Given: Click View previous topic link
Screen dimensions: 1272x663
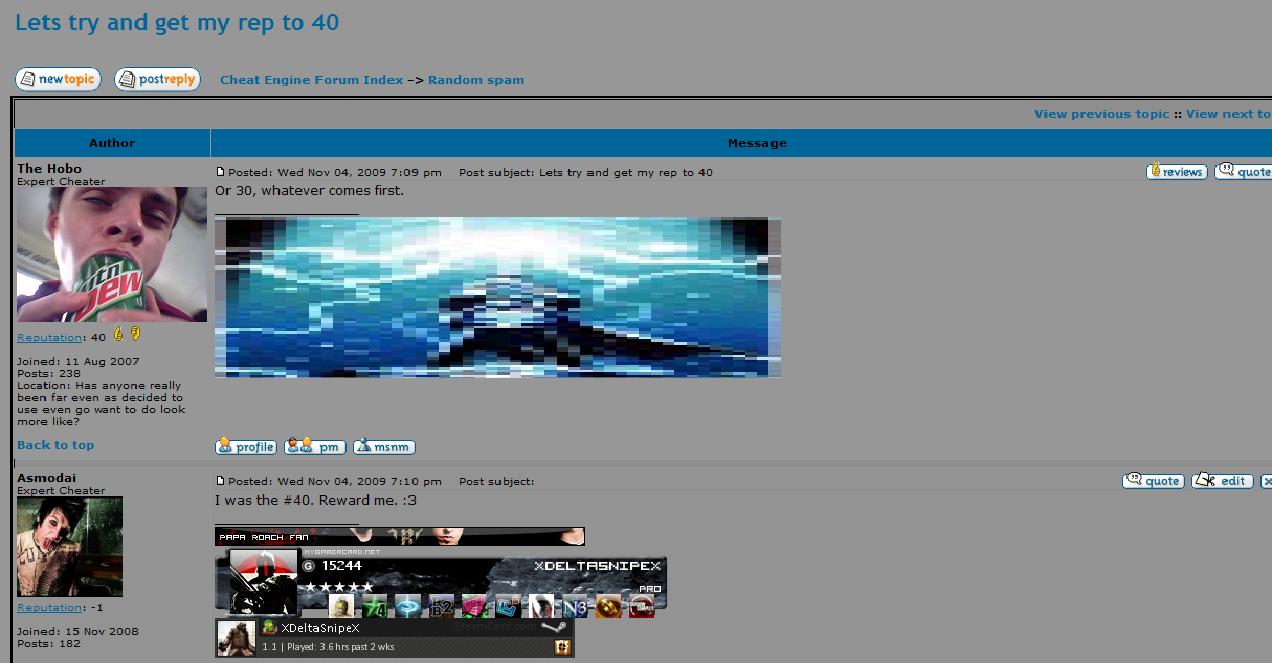Looking at the screenshot, I should coord(1101,114).
